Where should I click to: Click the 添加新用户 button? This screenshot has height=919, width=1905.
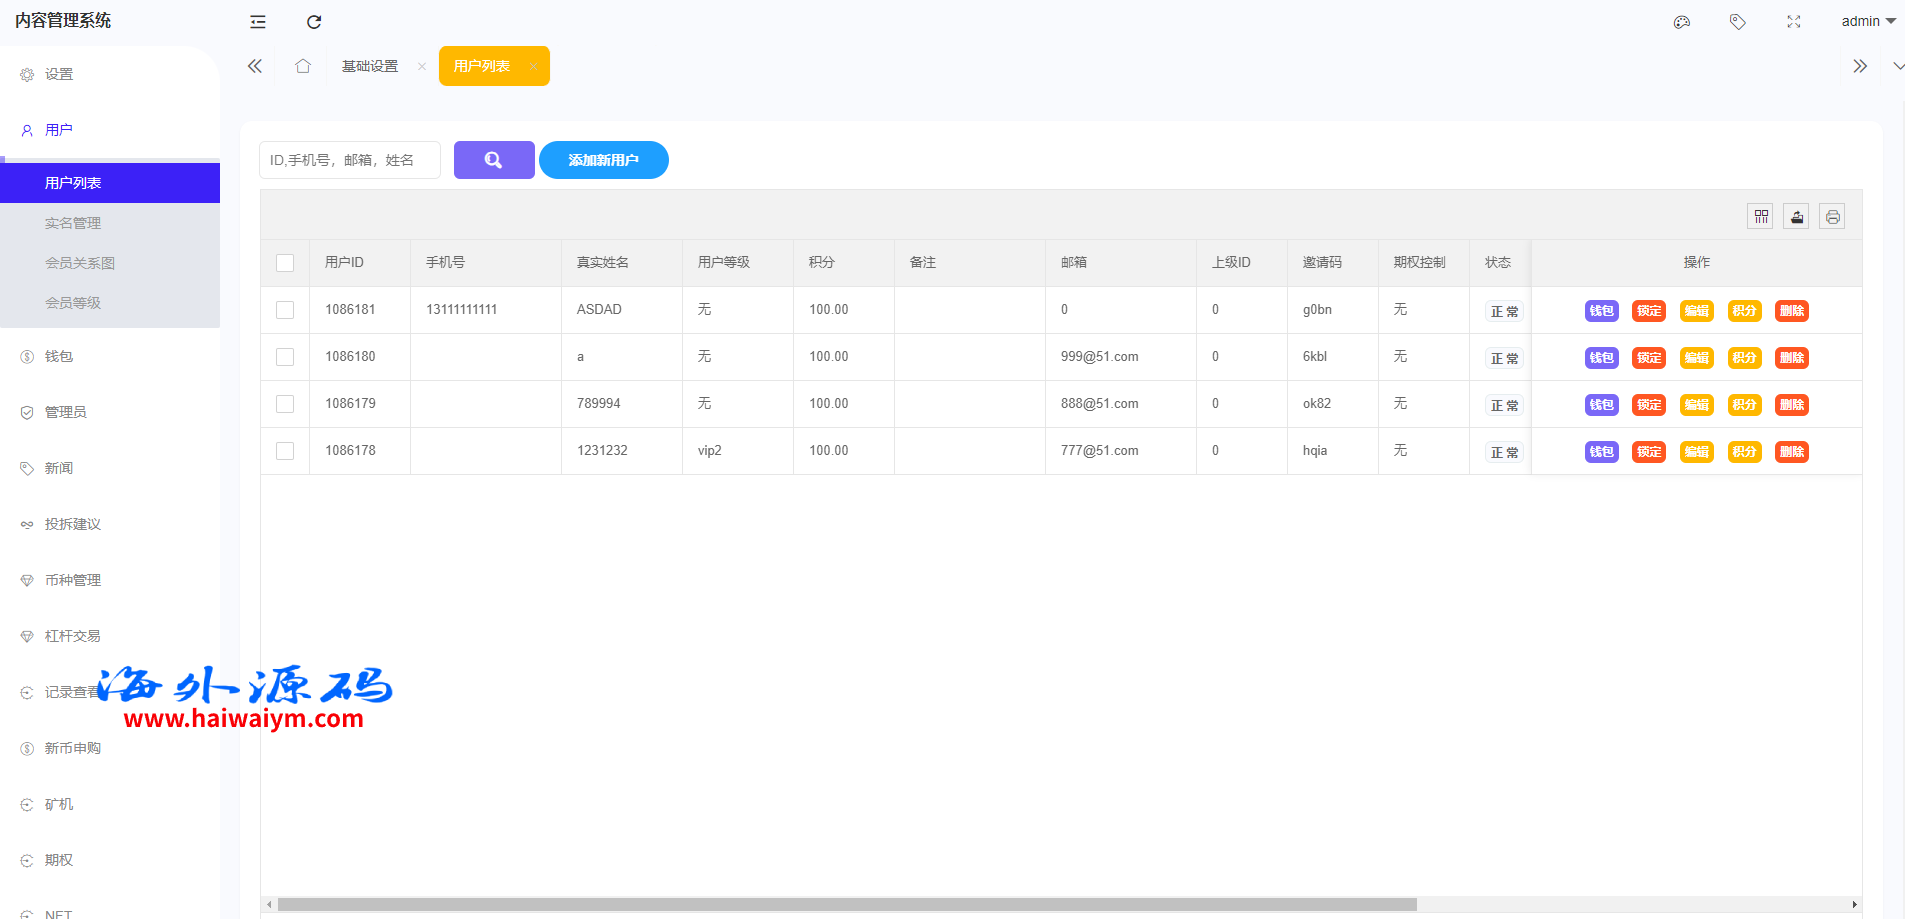(604, 160)
